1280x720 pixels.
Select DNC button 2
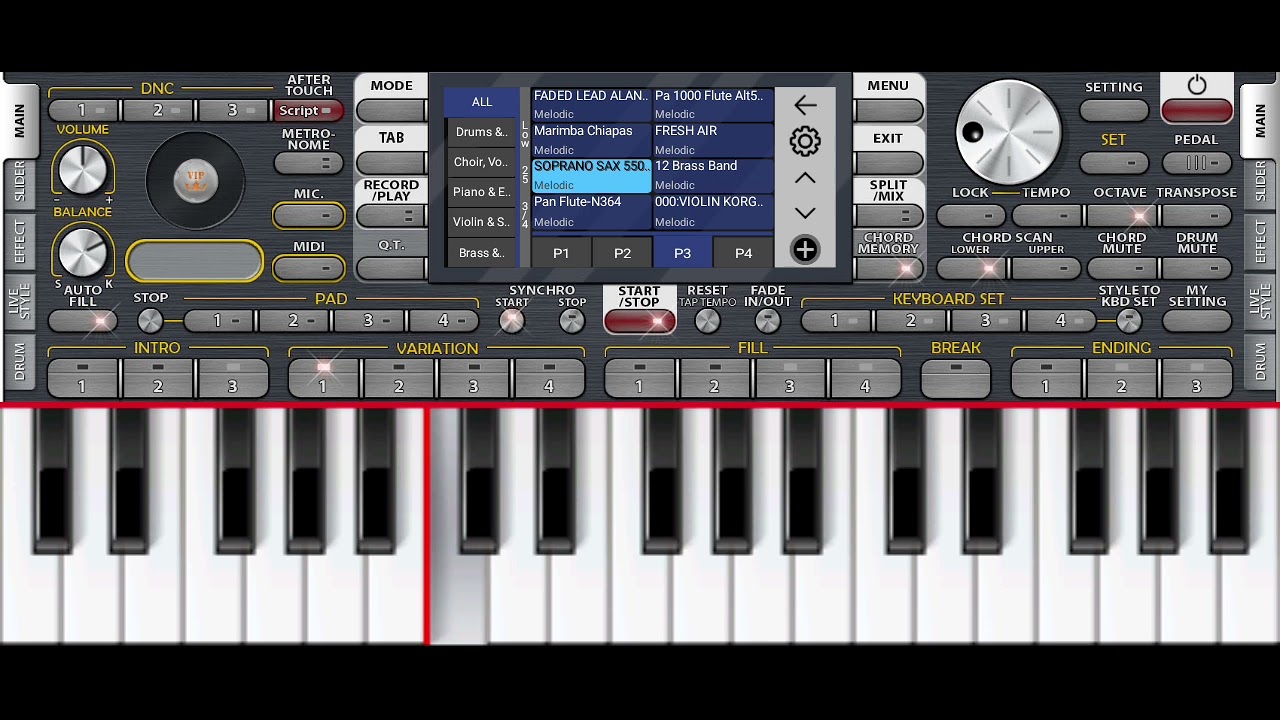coord(158,111)
